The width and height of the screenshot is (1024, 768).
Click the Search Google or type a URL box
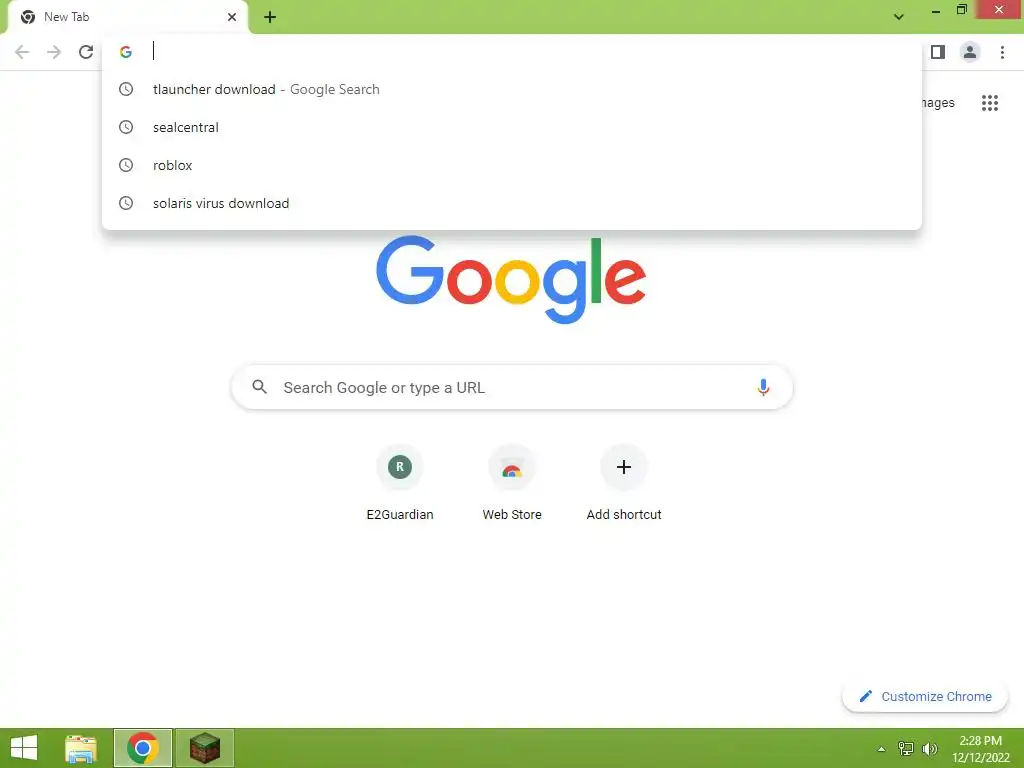click(x=512, y=387)
